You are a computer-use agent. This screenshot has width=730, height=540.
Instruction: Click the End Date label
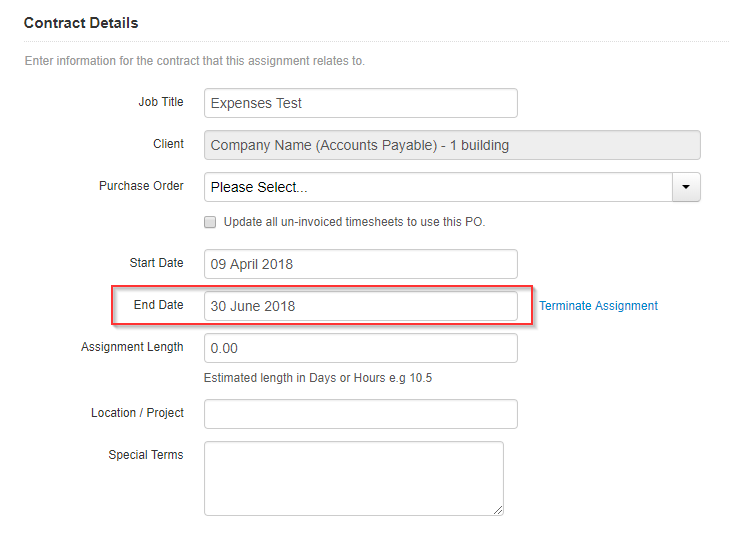(158, 305)
